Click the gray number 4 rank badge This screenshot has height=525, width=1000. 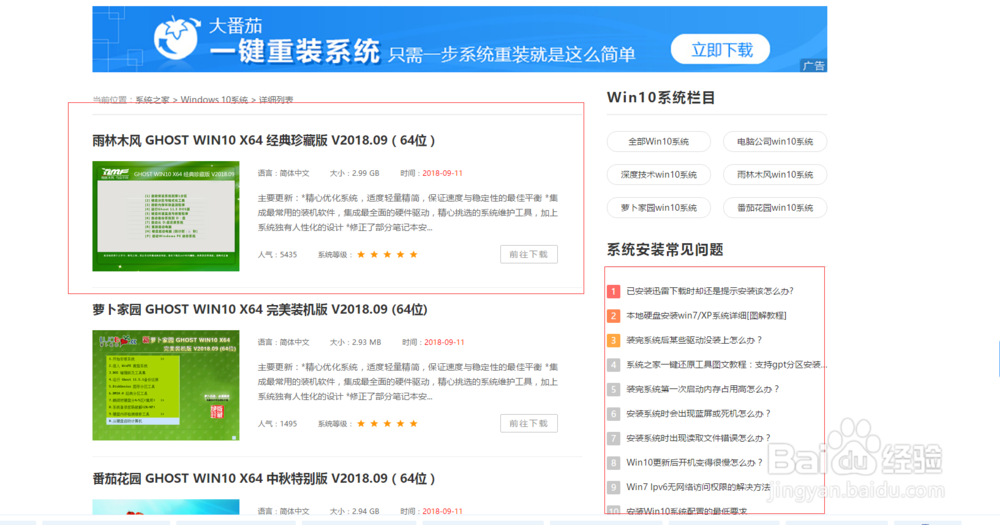(614, 365)
